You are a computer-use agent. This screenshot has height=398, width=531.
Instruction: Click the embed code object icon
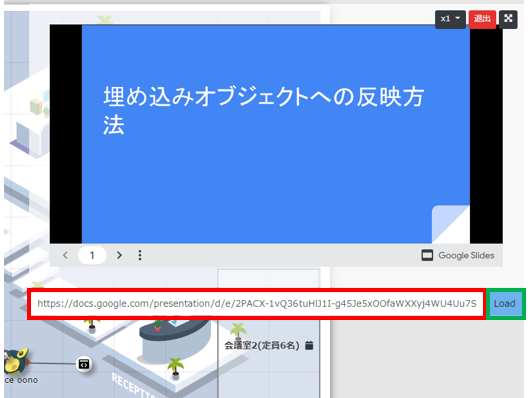click(x=84, y=364)
